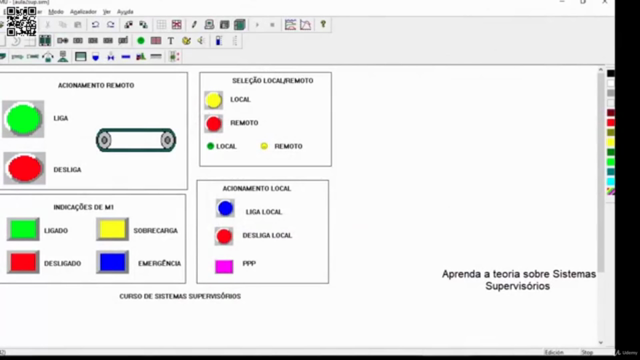Click the small green LOCAL status lamp
Viewport: 640px width, 360px height.
pyautogui.click(x=211, y=146)
